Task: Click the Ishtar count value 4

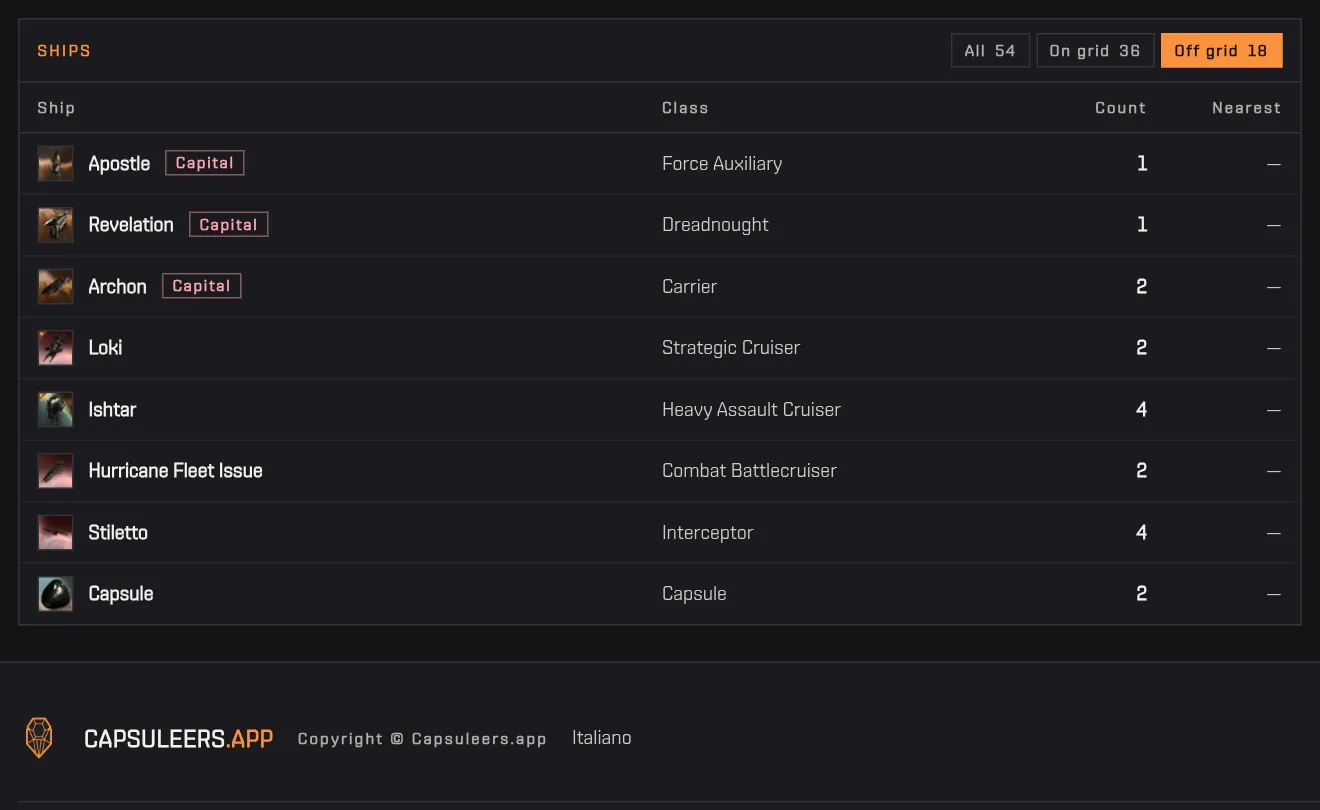Action: tap(1141, 410)
